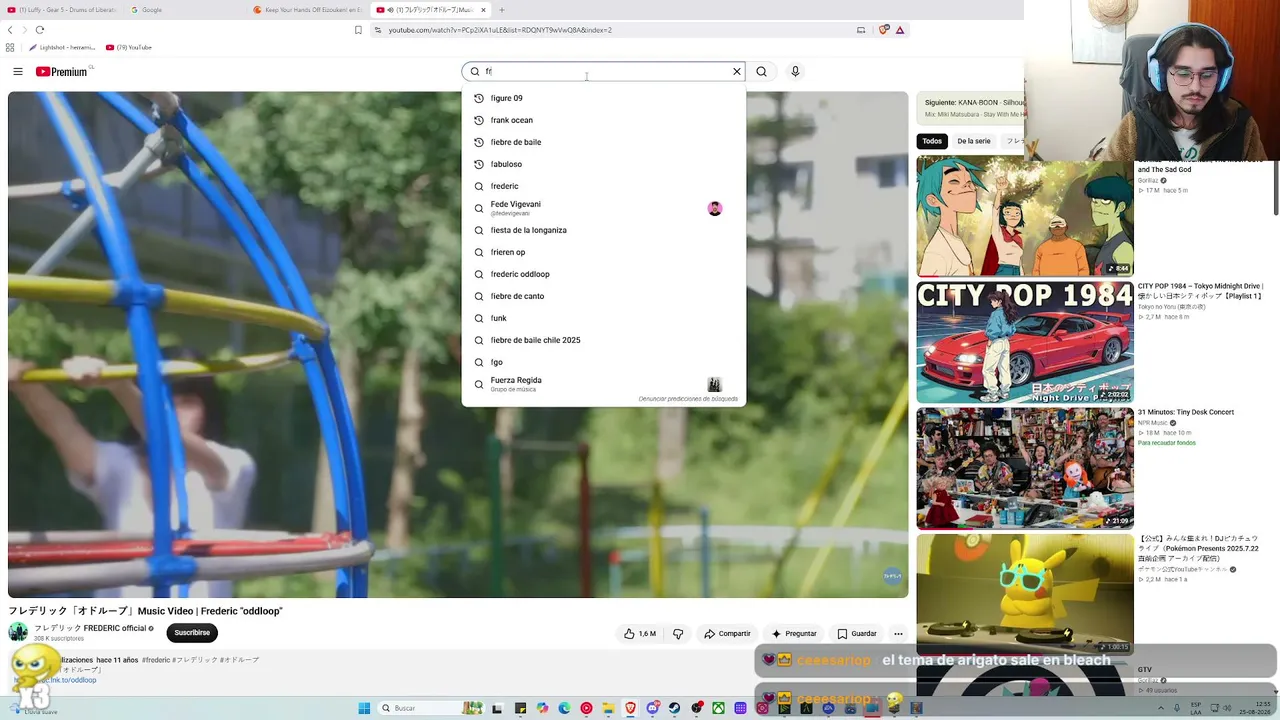This screenshot has height=720, width=1280.
Task: Pick the "frank ocean" history suggestion
Action: [x=604, y=120]
